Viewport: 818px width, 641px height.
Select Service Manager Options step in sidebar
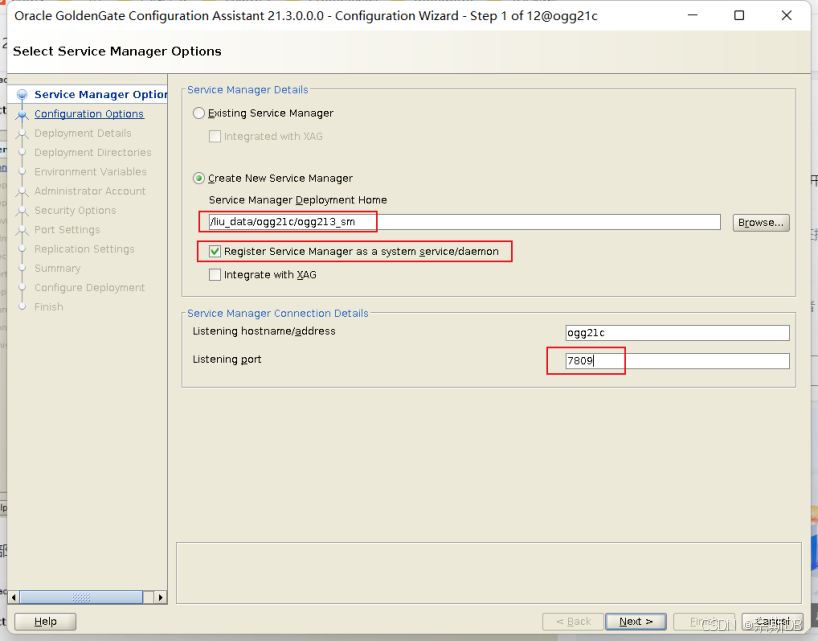100,94
